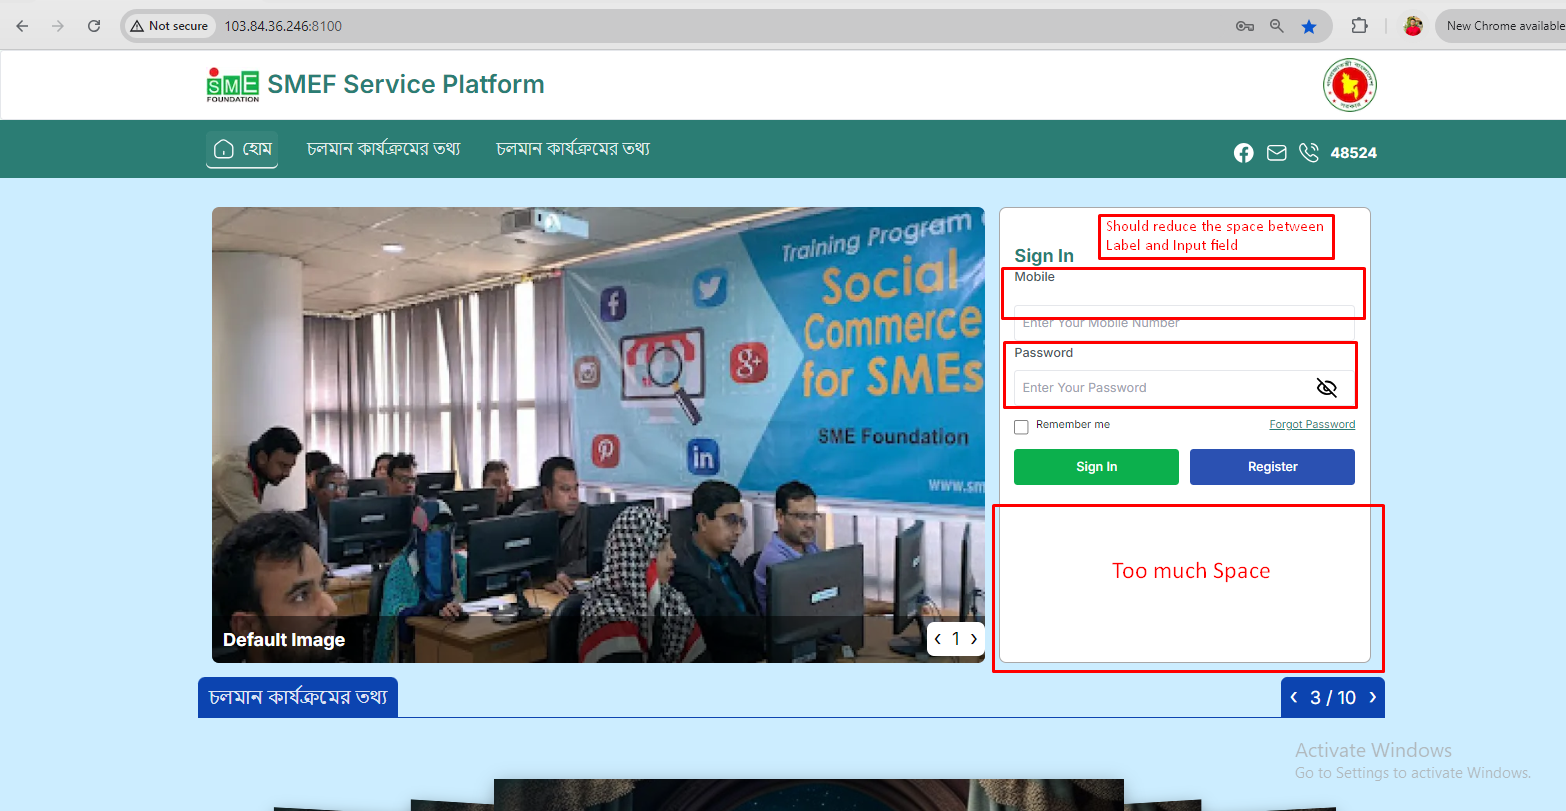Click the email envelope icon

(1277, 153)
